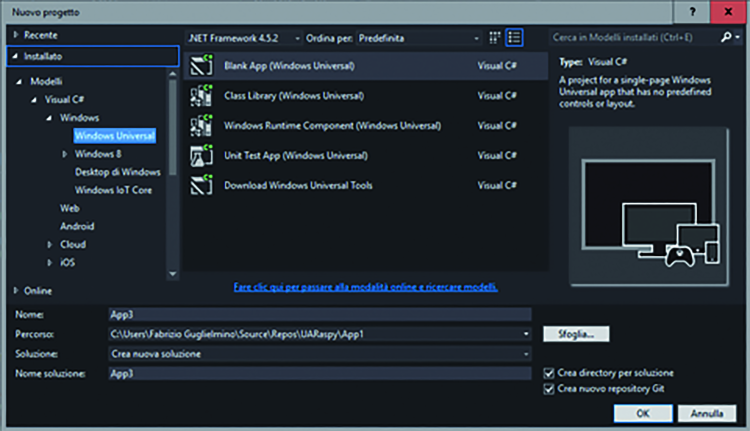750x431 pixels.
Task: Select the Class Library template icon
Action: 201,96
